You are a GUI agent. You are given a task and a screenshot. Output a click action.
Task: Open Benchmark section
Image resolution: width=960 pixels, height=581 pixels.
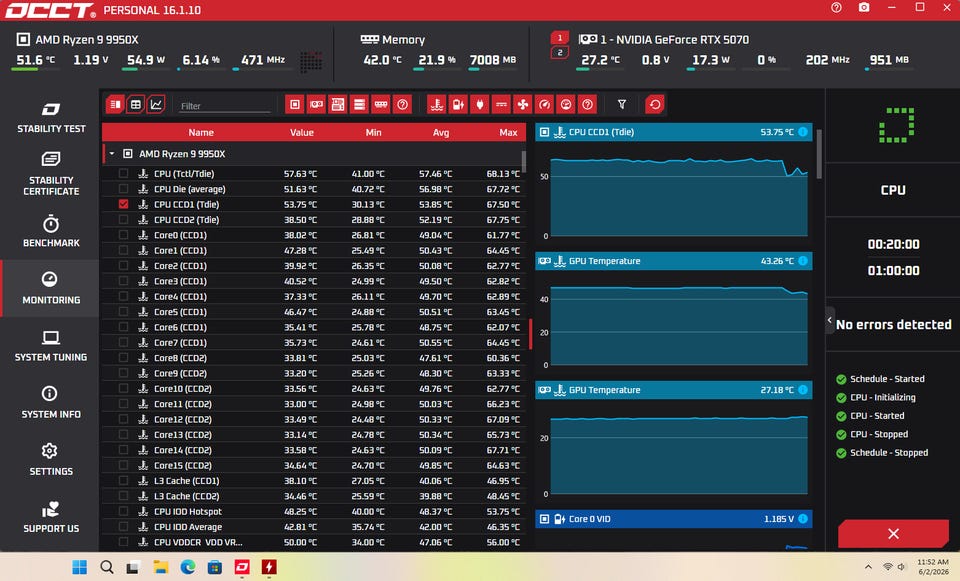[x=51, y=231]
